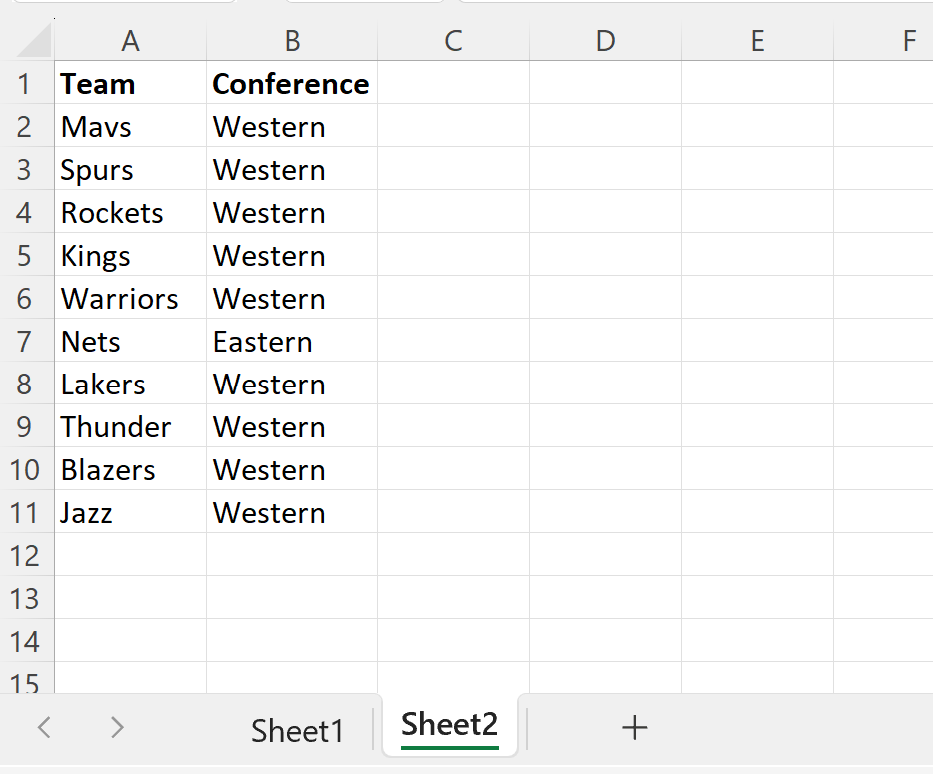Select the Western cell next to Warriors
Screen dimensions: 933x774
coord(291,298)
